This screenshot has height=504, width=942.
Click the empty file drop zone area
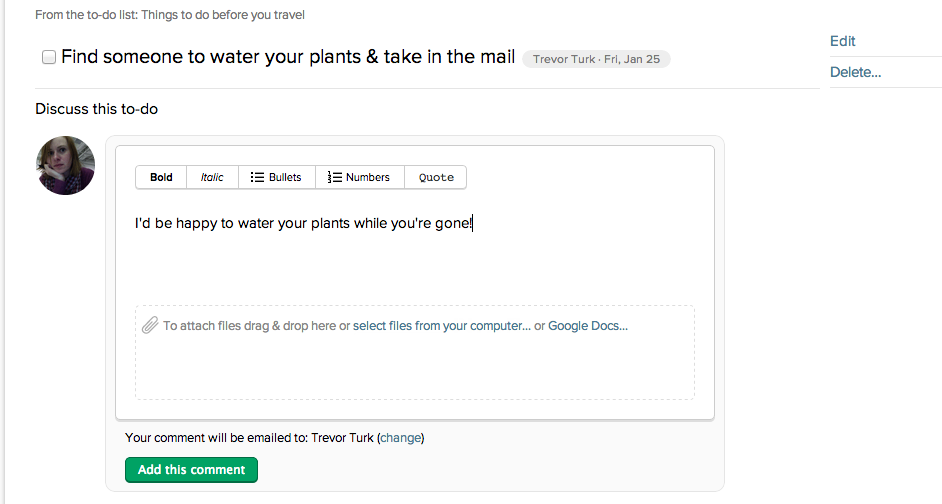414,368
